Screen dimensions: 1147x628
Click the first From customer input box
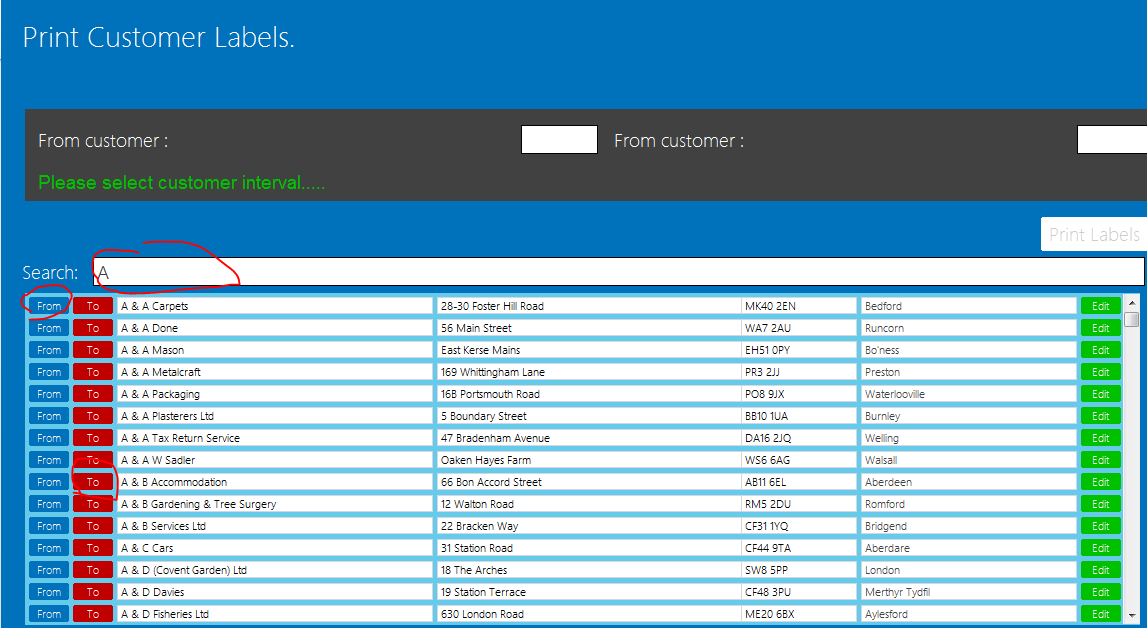pyautogui.click(x=560, y=140)
